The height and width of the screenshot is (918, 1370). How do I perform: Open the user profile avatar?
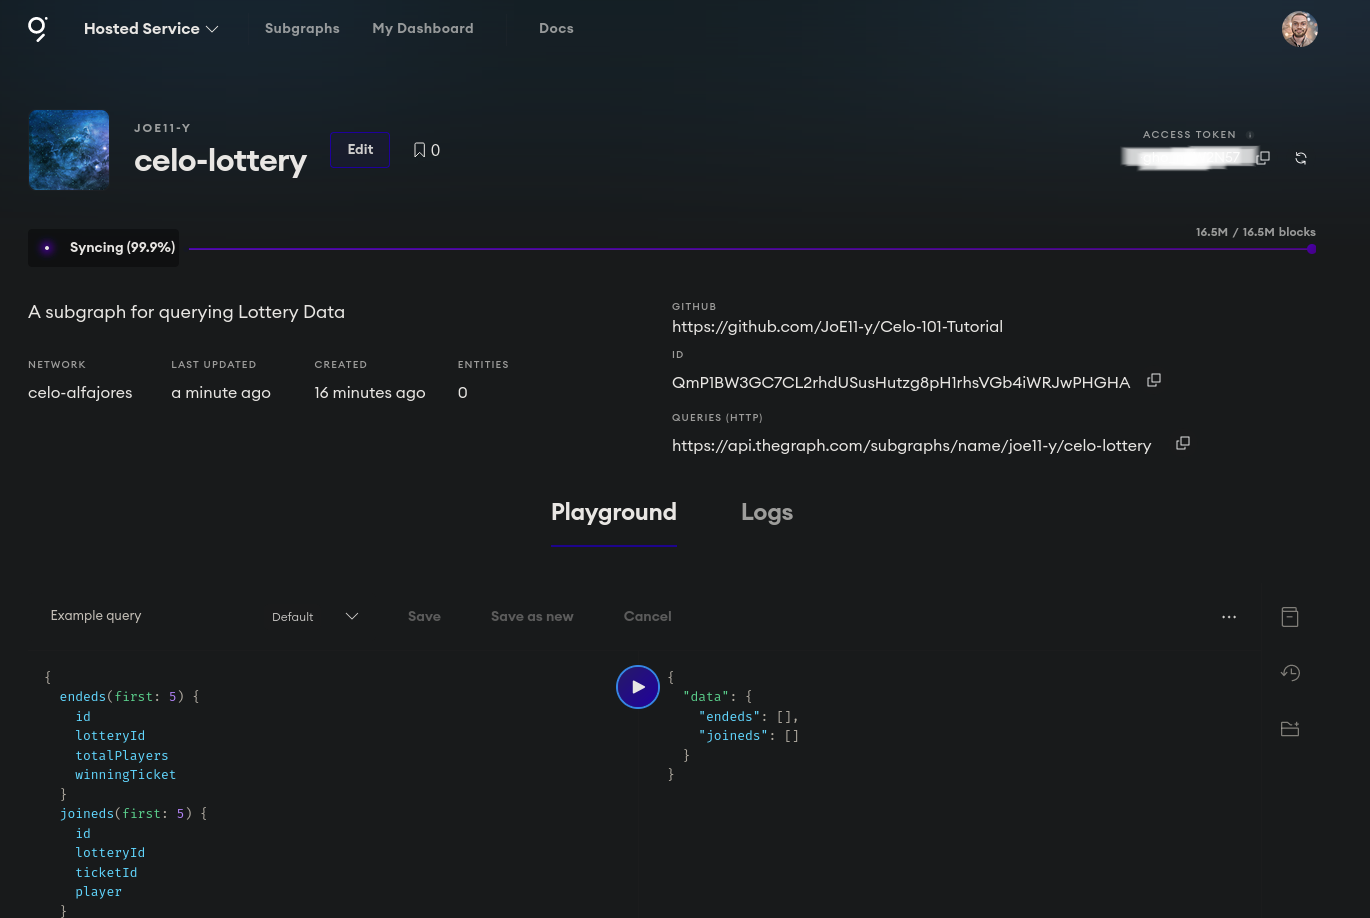(x=1299, y=29)
